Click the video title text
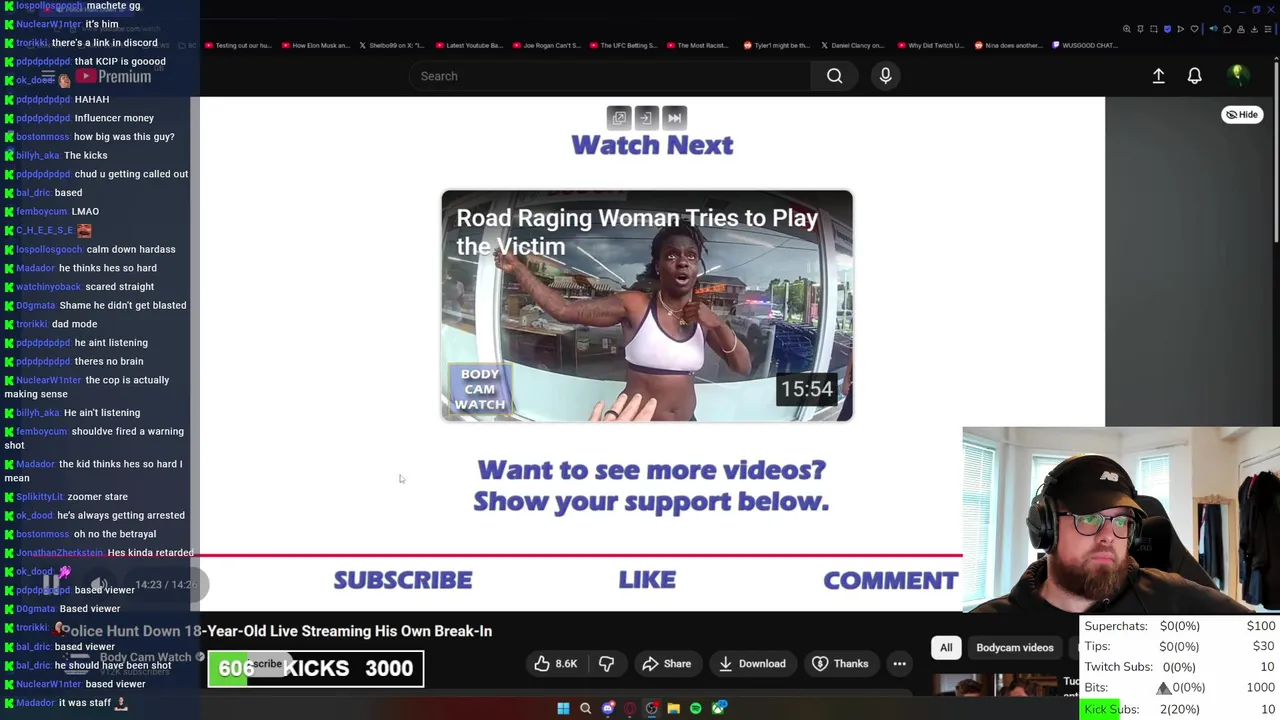1280x720 pixels. 277,631
